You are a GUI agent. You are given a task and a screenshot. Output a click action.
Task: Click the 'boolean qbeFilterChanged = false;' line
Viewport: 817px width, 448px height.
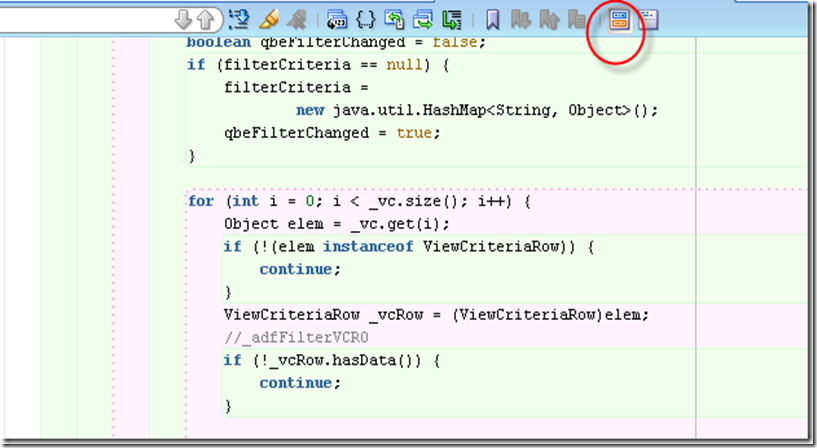tap(336, 42)
